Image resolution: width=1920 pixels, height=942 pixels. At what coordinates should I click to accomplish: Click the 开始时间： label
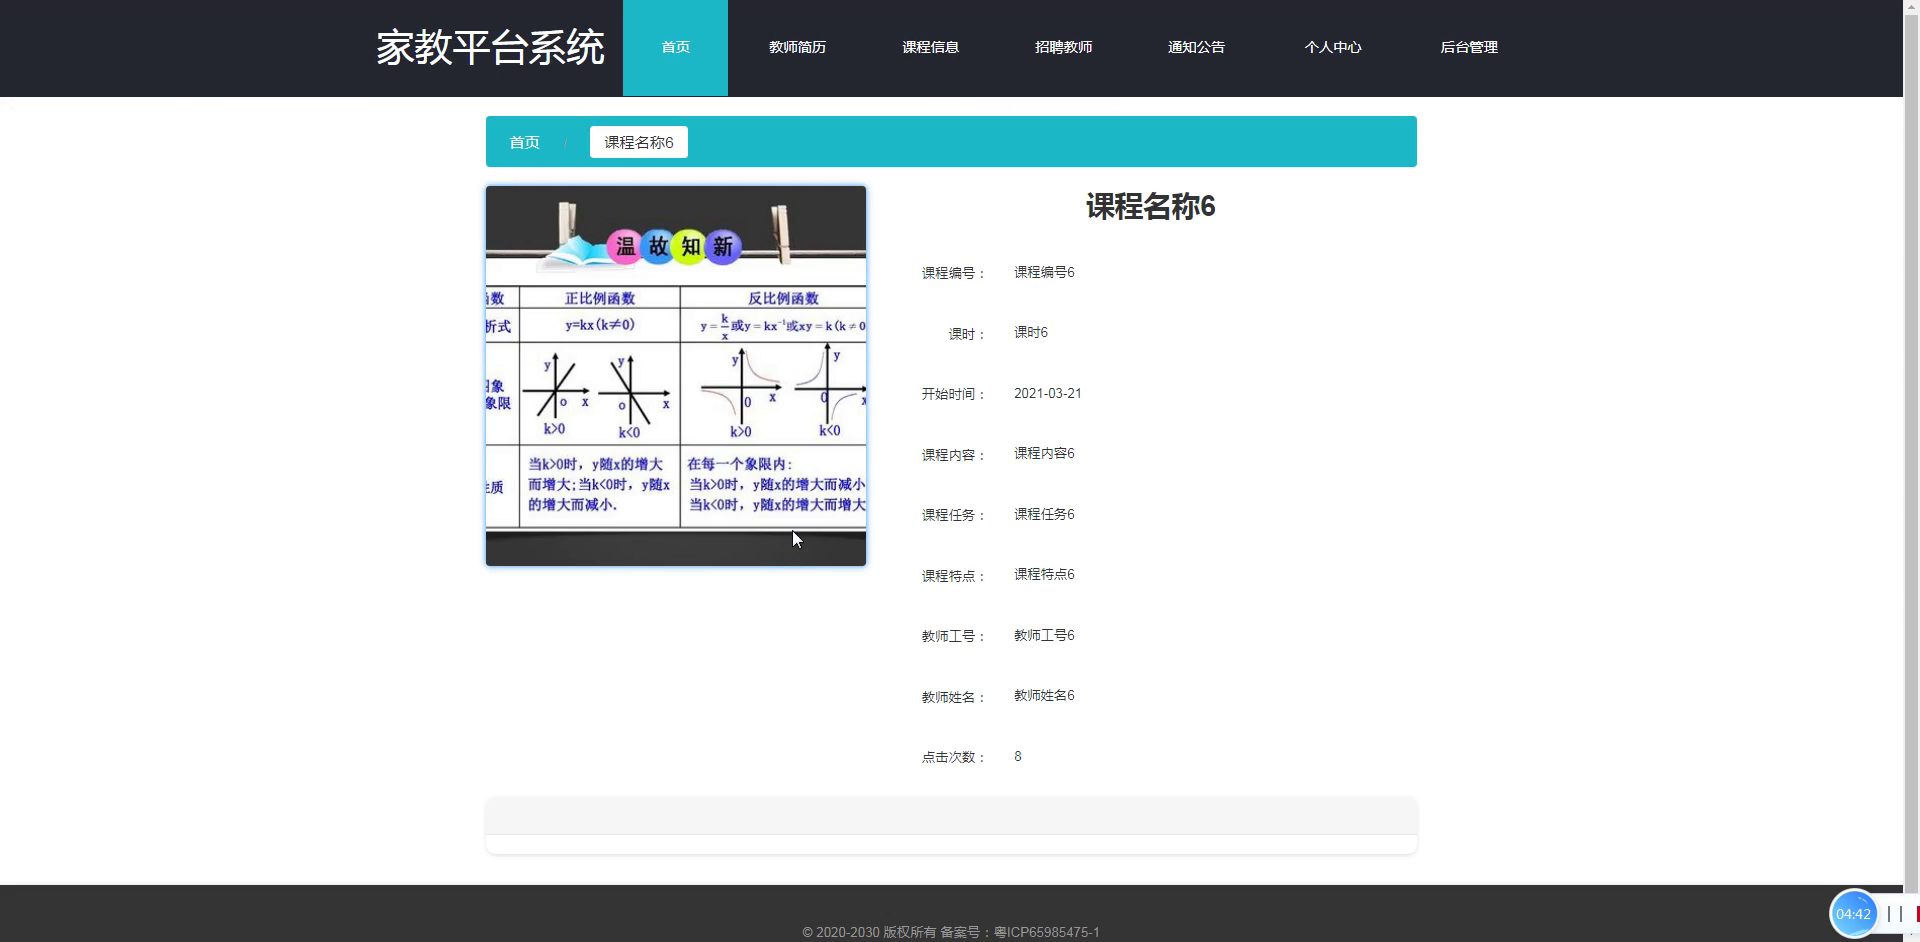954,394
